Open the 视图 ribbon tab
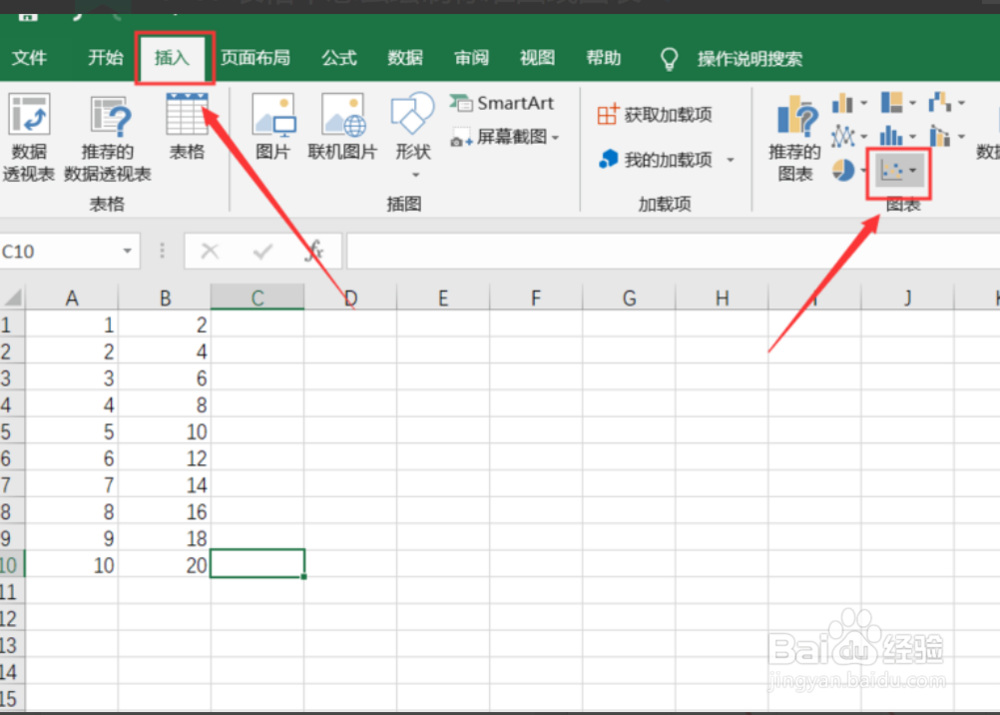The image size is (1000, 715). coord(537,58)
